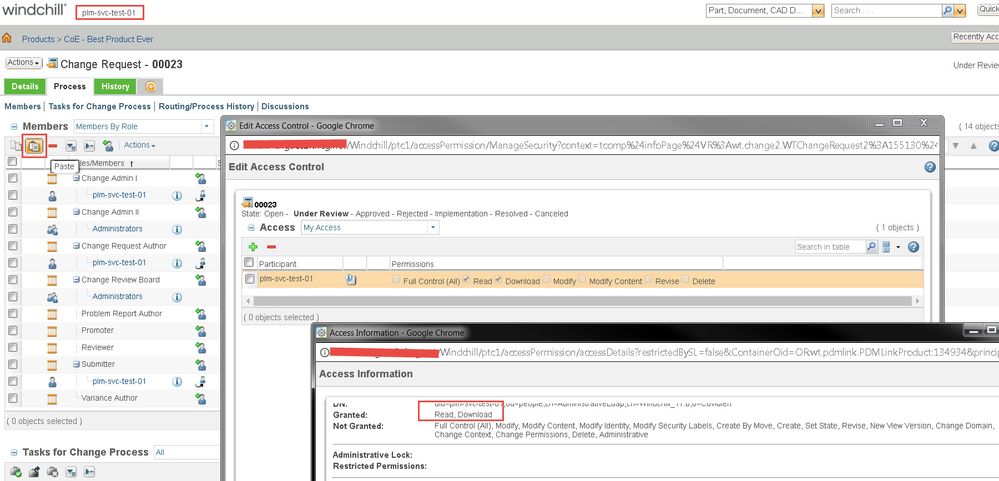The height and width of the screenshot is (481, 999).
Task: Enable the Full Control (All) checkbox
Action: [x=396, y=280]
